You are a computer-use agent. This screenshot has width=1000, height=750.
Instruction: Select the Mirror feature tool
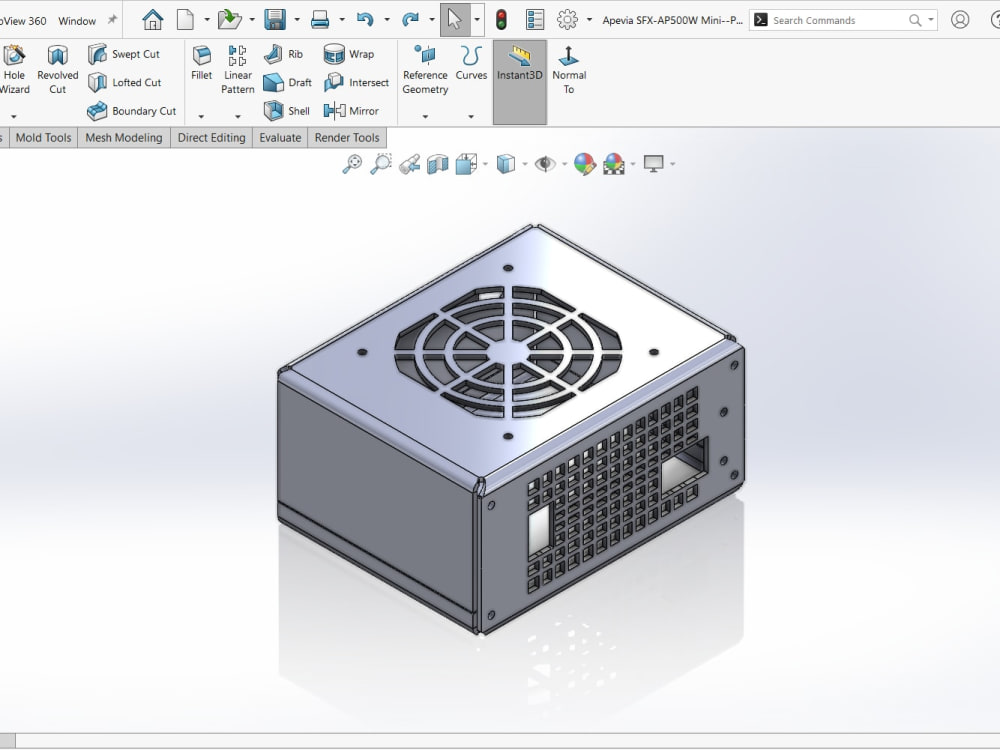coord(351,111)
